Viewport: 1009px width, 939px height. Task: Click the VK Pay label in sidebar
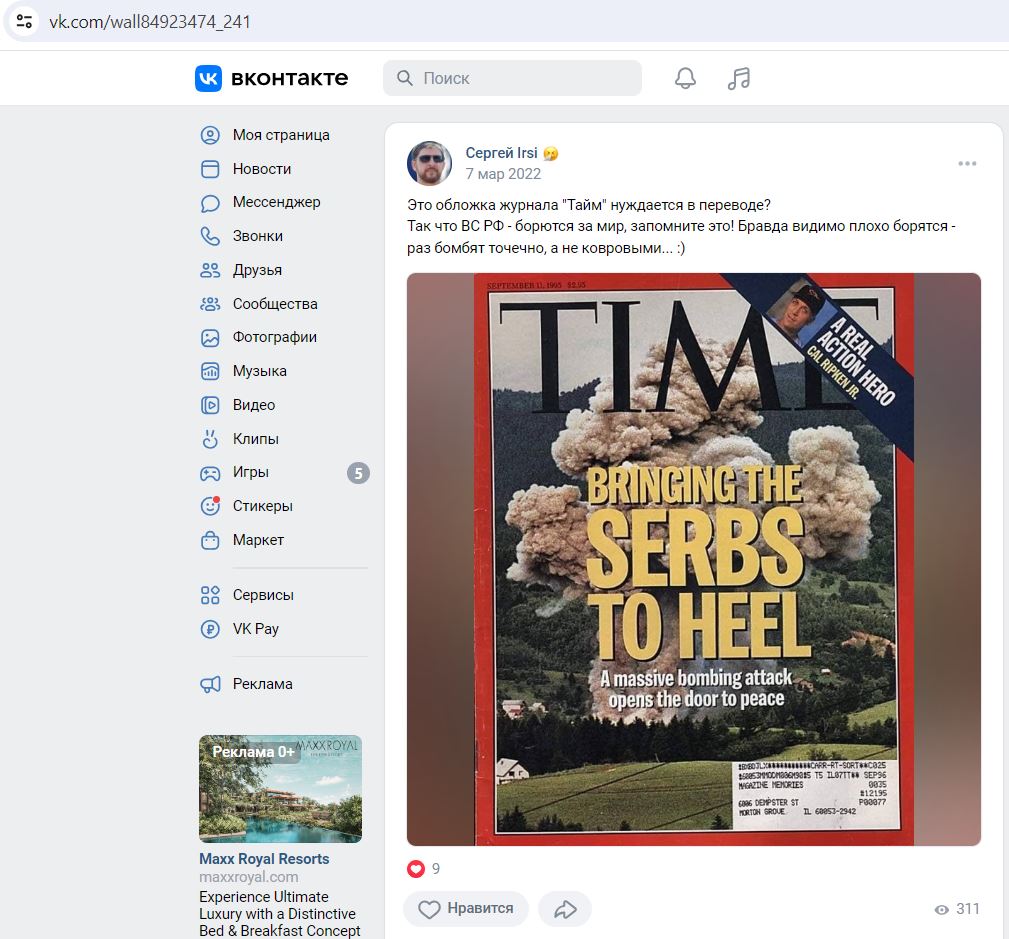[x=255, y=629]
